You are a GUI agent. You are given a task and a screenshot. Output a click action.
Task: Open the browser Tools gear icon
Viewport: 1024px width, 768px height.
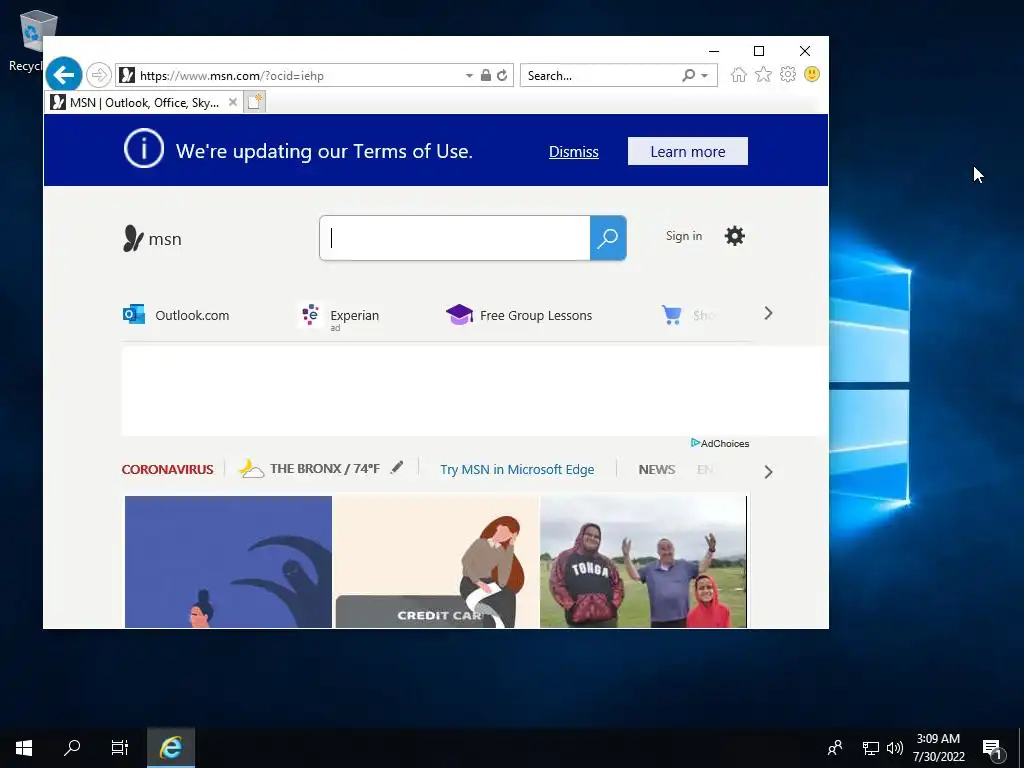[788, 74]
